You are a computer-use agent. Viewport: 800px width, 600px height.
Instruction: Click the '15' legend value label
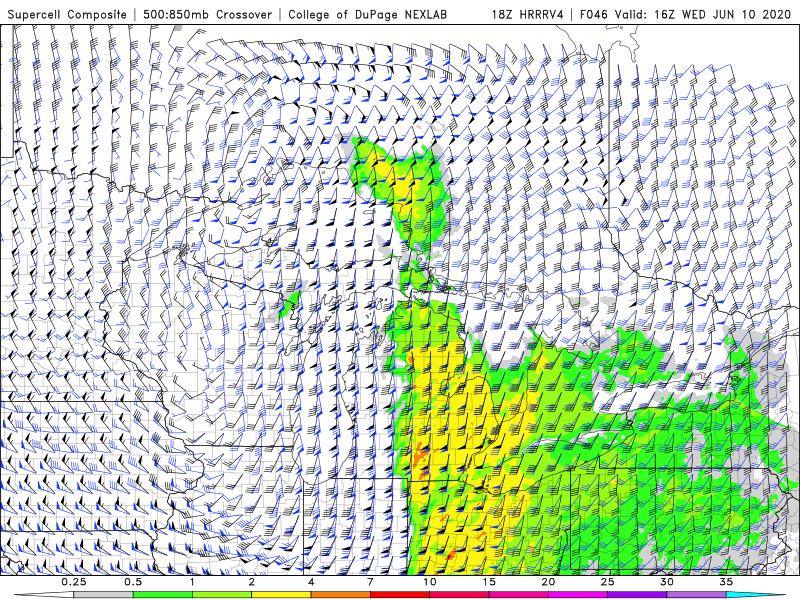[489, 582]
